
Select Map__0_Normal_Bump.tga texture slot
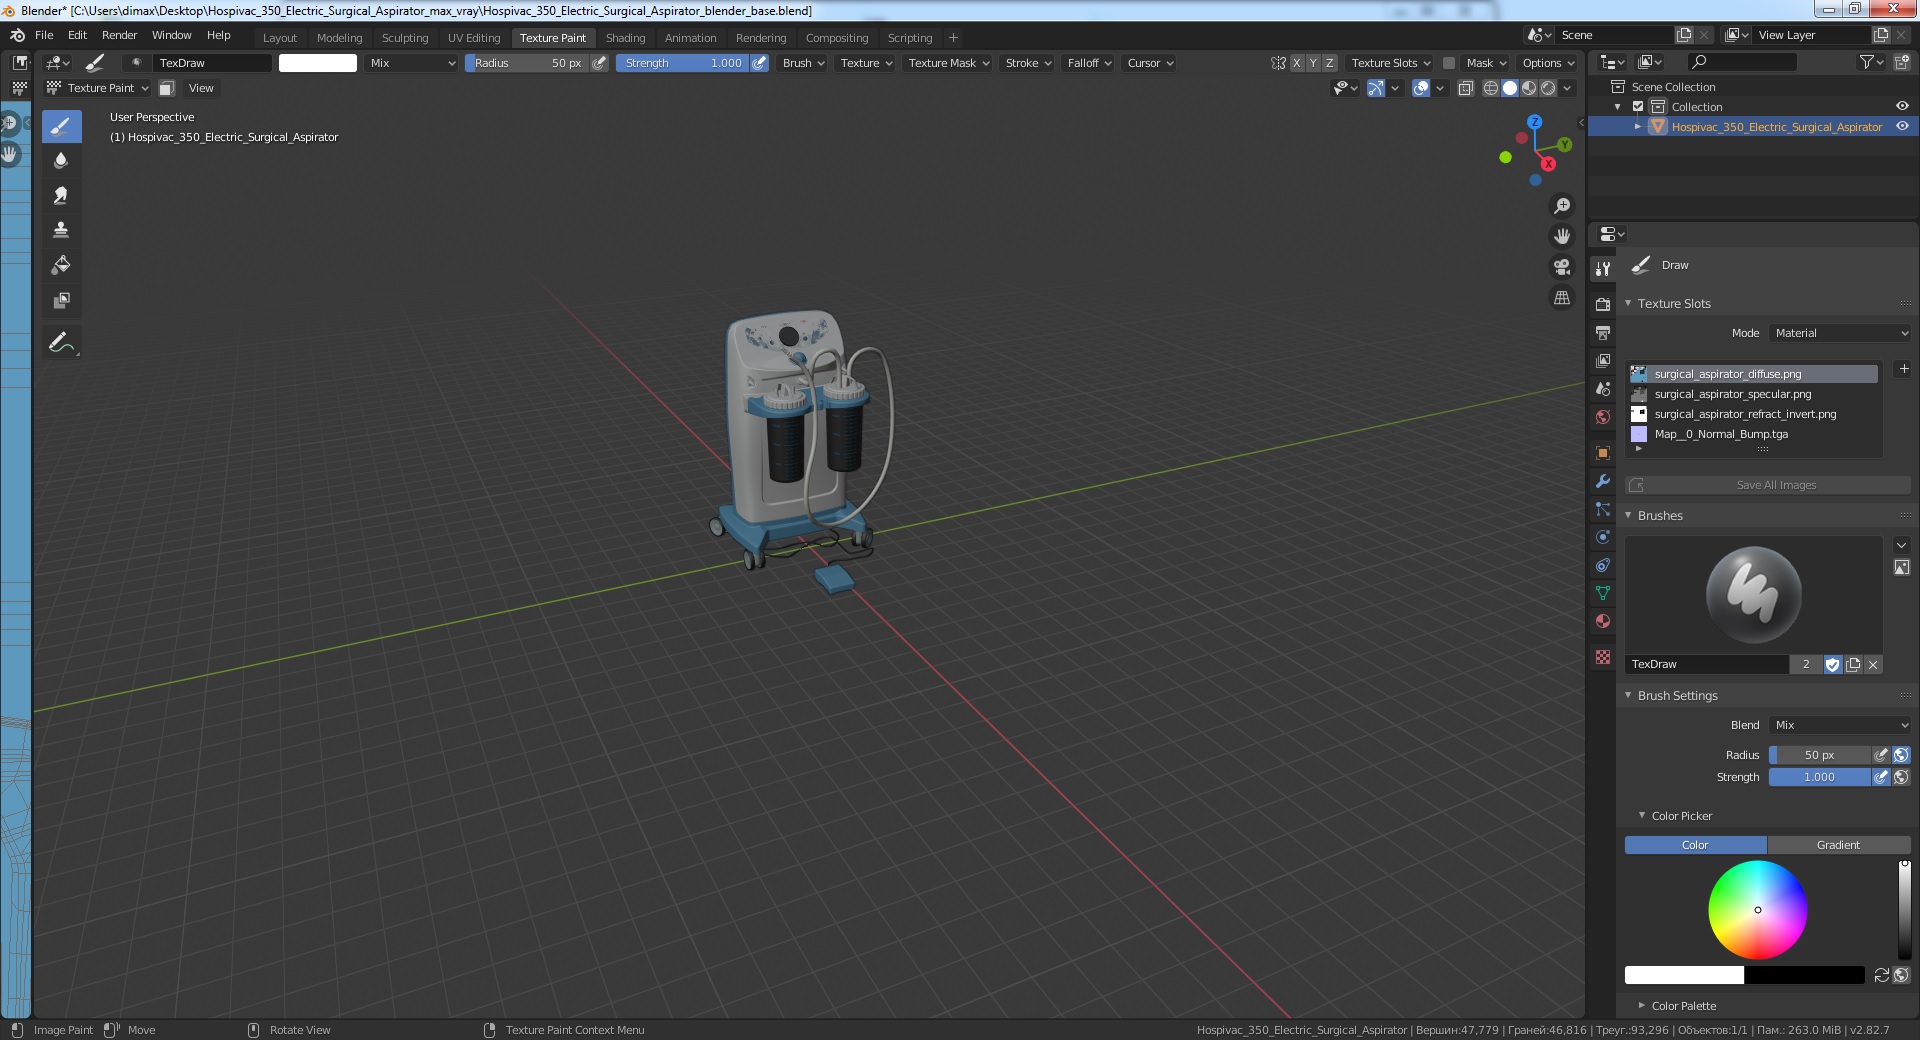[1753, 434]
